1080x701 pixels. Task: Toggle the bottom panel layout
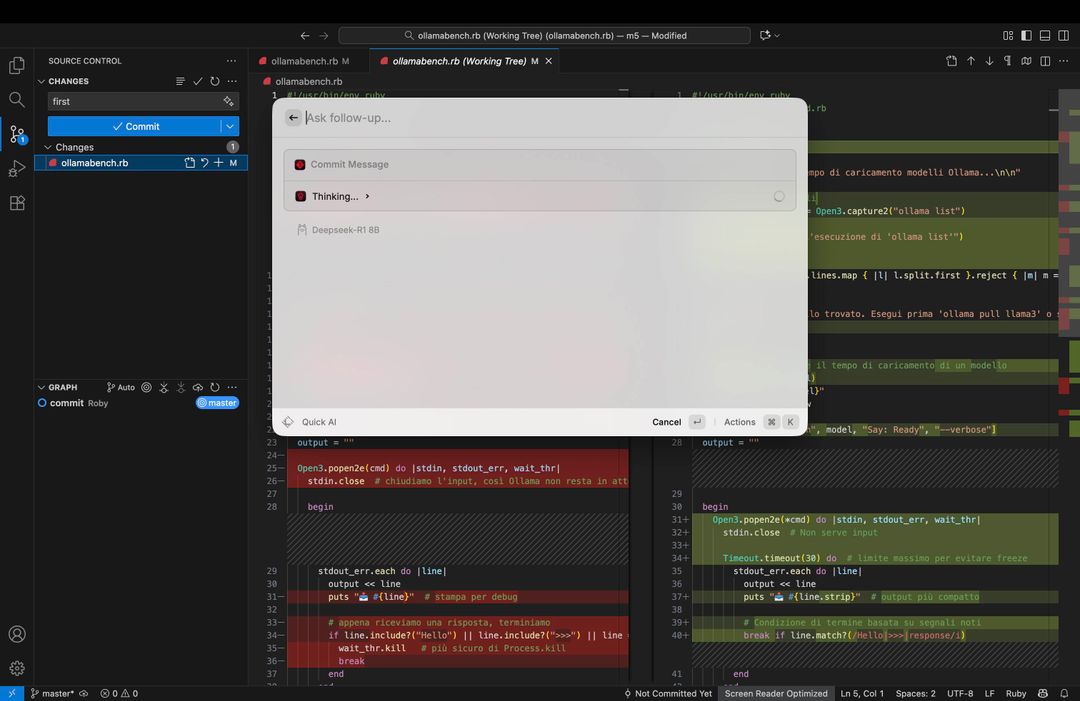1045,35
